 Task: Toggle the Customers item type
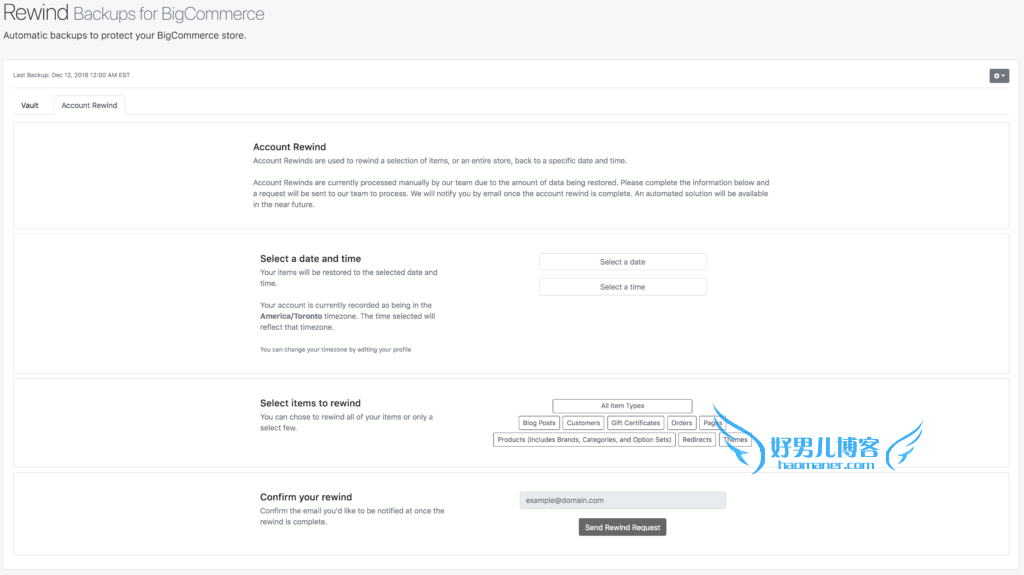[583, 423]
